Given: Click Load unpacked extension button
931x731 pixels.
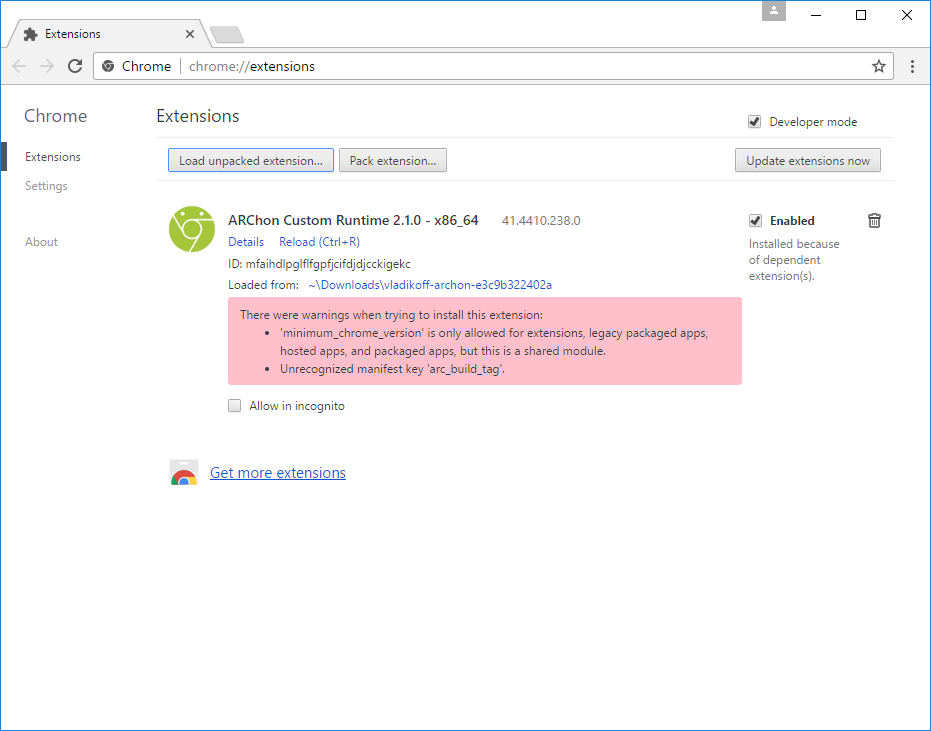Looking at the screenshot, I should 251,160.
